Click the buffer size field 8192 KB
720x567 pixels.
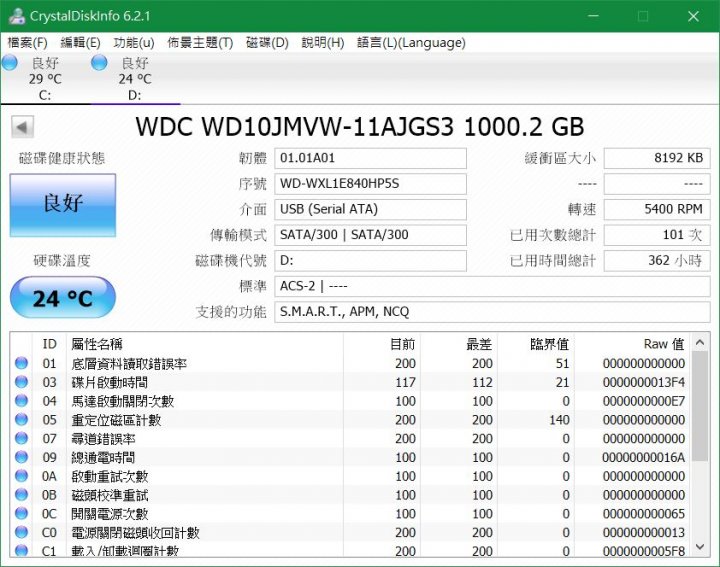click(x=657, y=158)
